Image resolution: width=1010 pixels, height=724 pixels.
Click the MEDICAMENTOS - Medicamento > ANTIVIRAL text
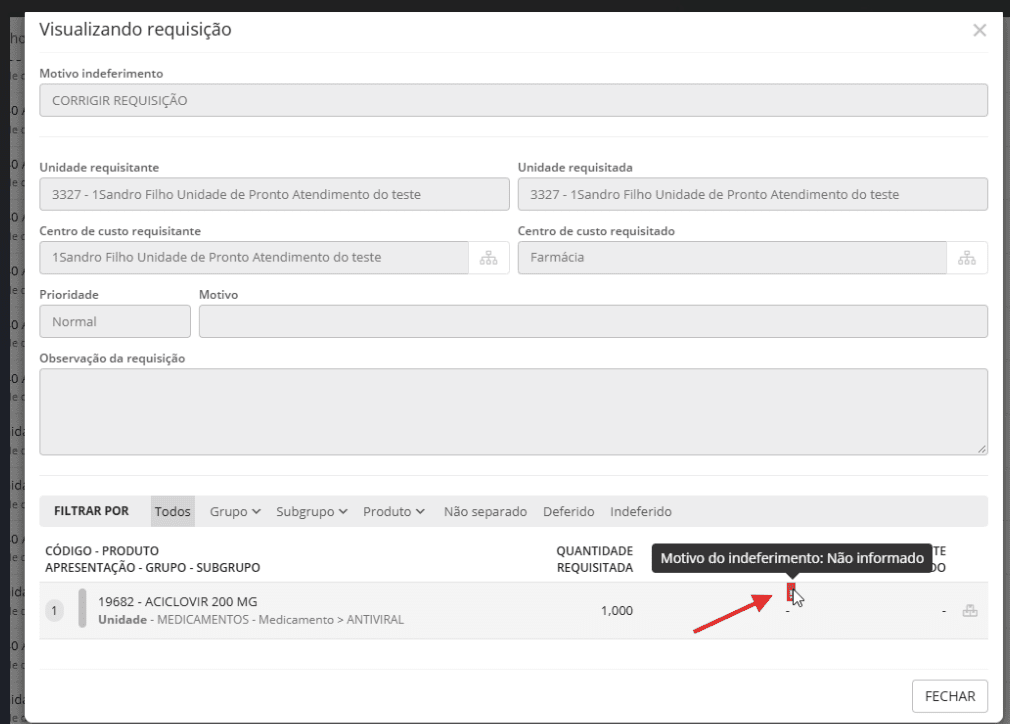pyautogui.click(x=280, y=620)
